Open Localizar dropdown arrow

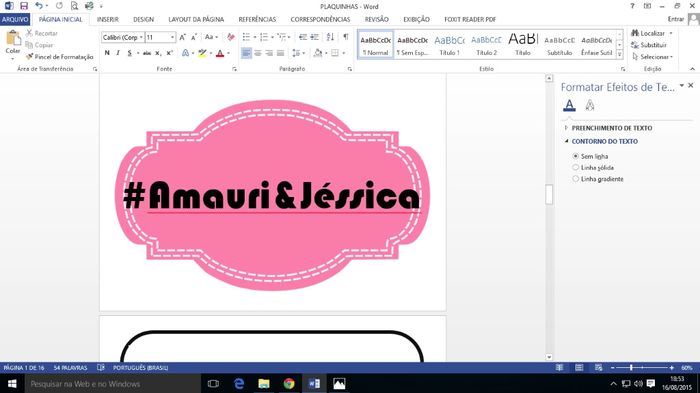(671, 33)
